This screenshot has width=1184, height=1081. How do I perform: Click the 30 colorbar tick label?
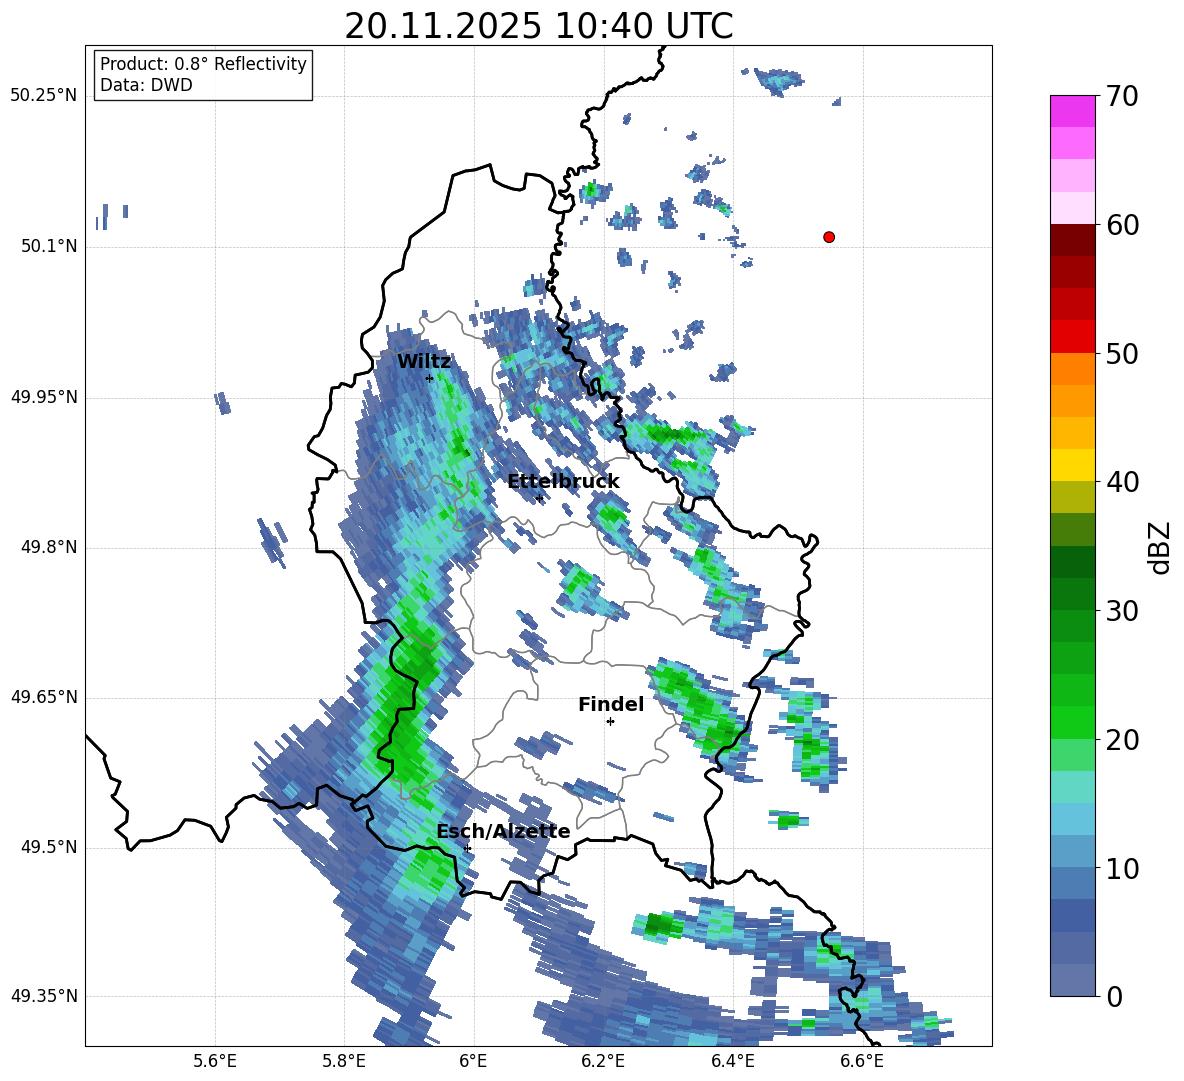1121,610
